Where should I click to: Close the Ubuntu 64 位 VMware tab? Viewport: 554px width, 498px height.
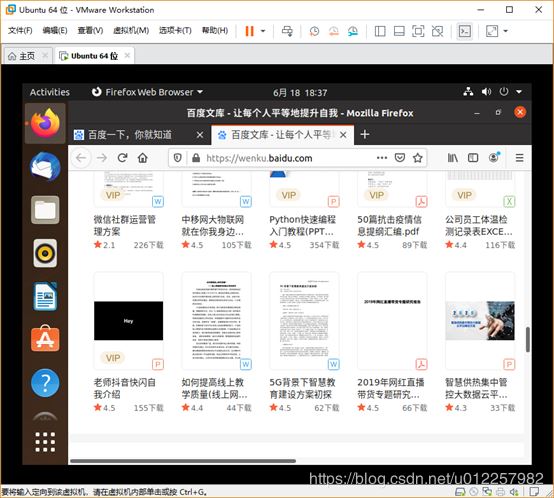point(127,55)
